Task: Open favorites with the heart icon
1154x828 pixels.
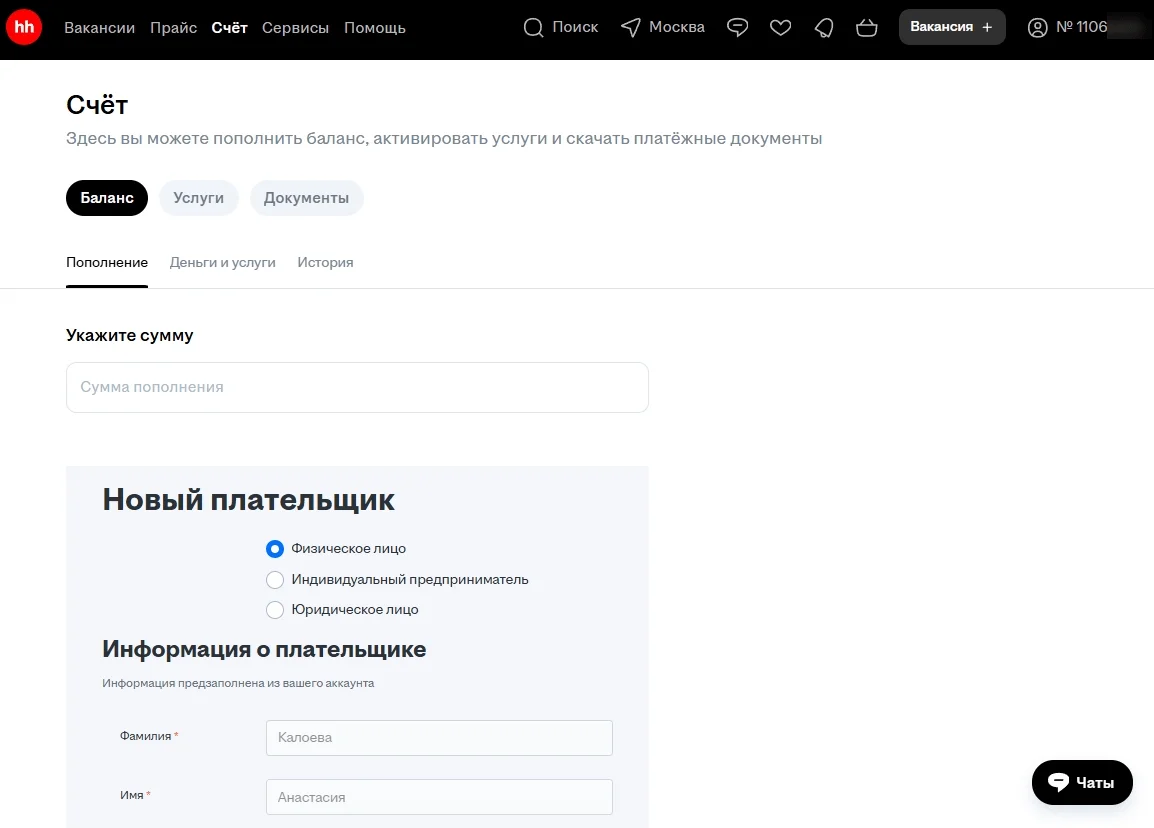Action: (780, 28)
